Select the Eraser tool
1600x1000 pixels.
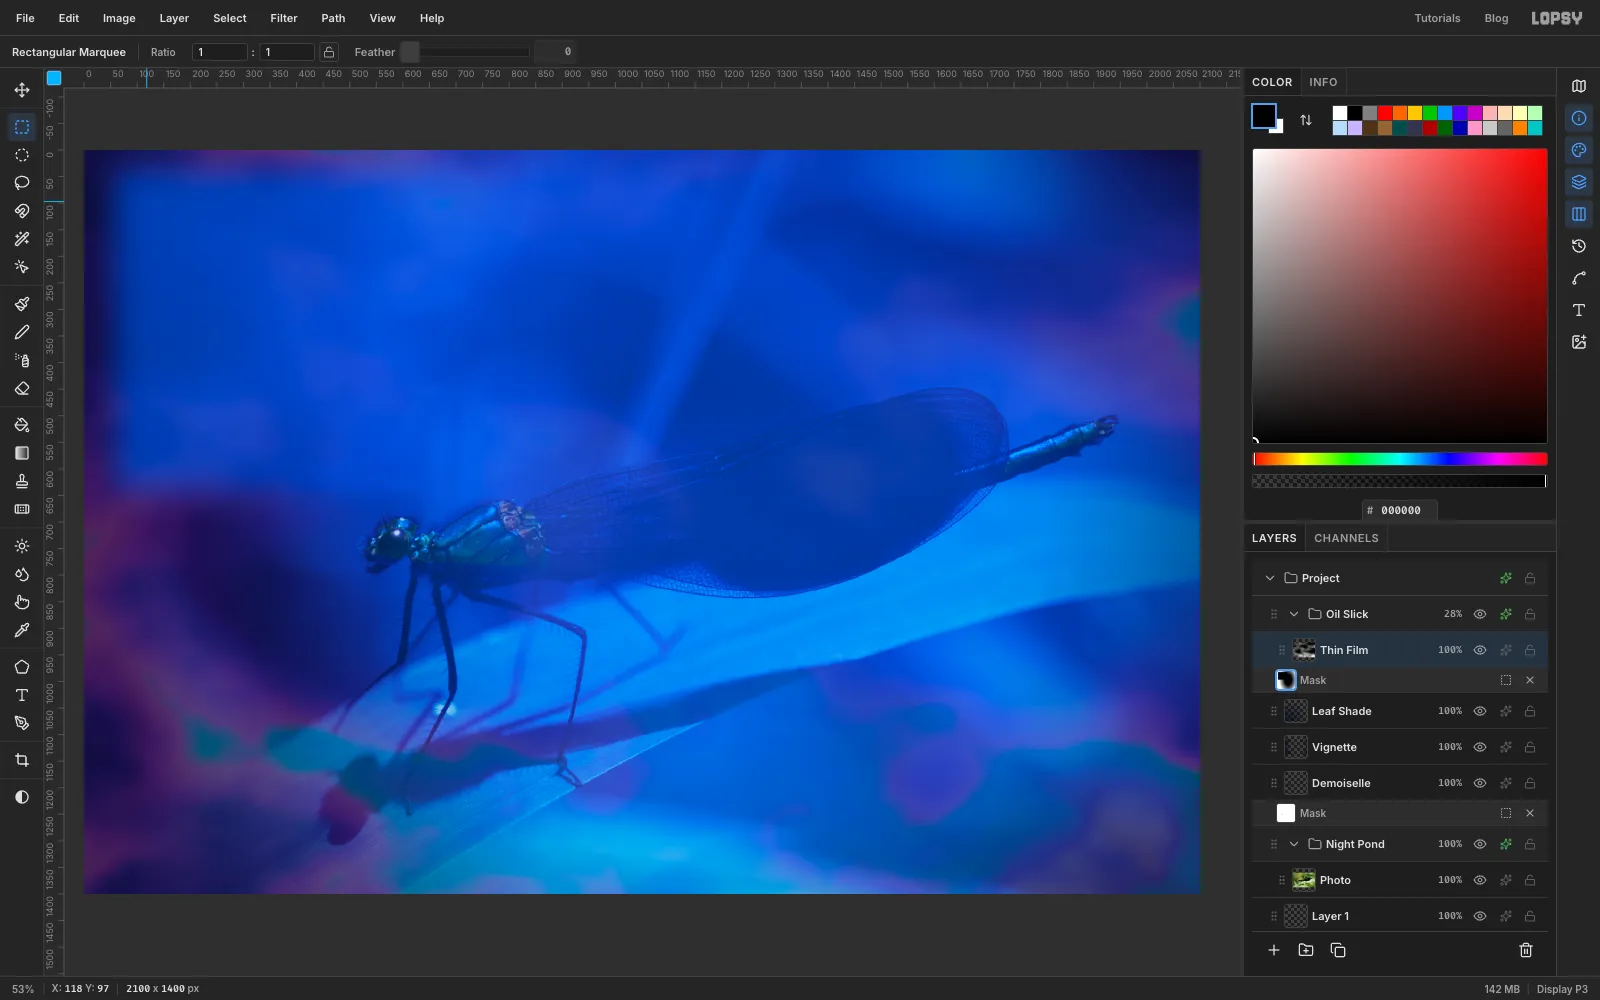click(22, 389)
